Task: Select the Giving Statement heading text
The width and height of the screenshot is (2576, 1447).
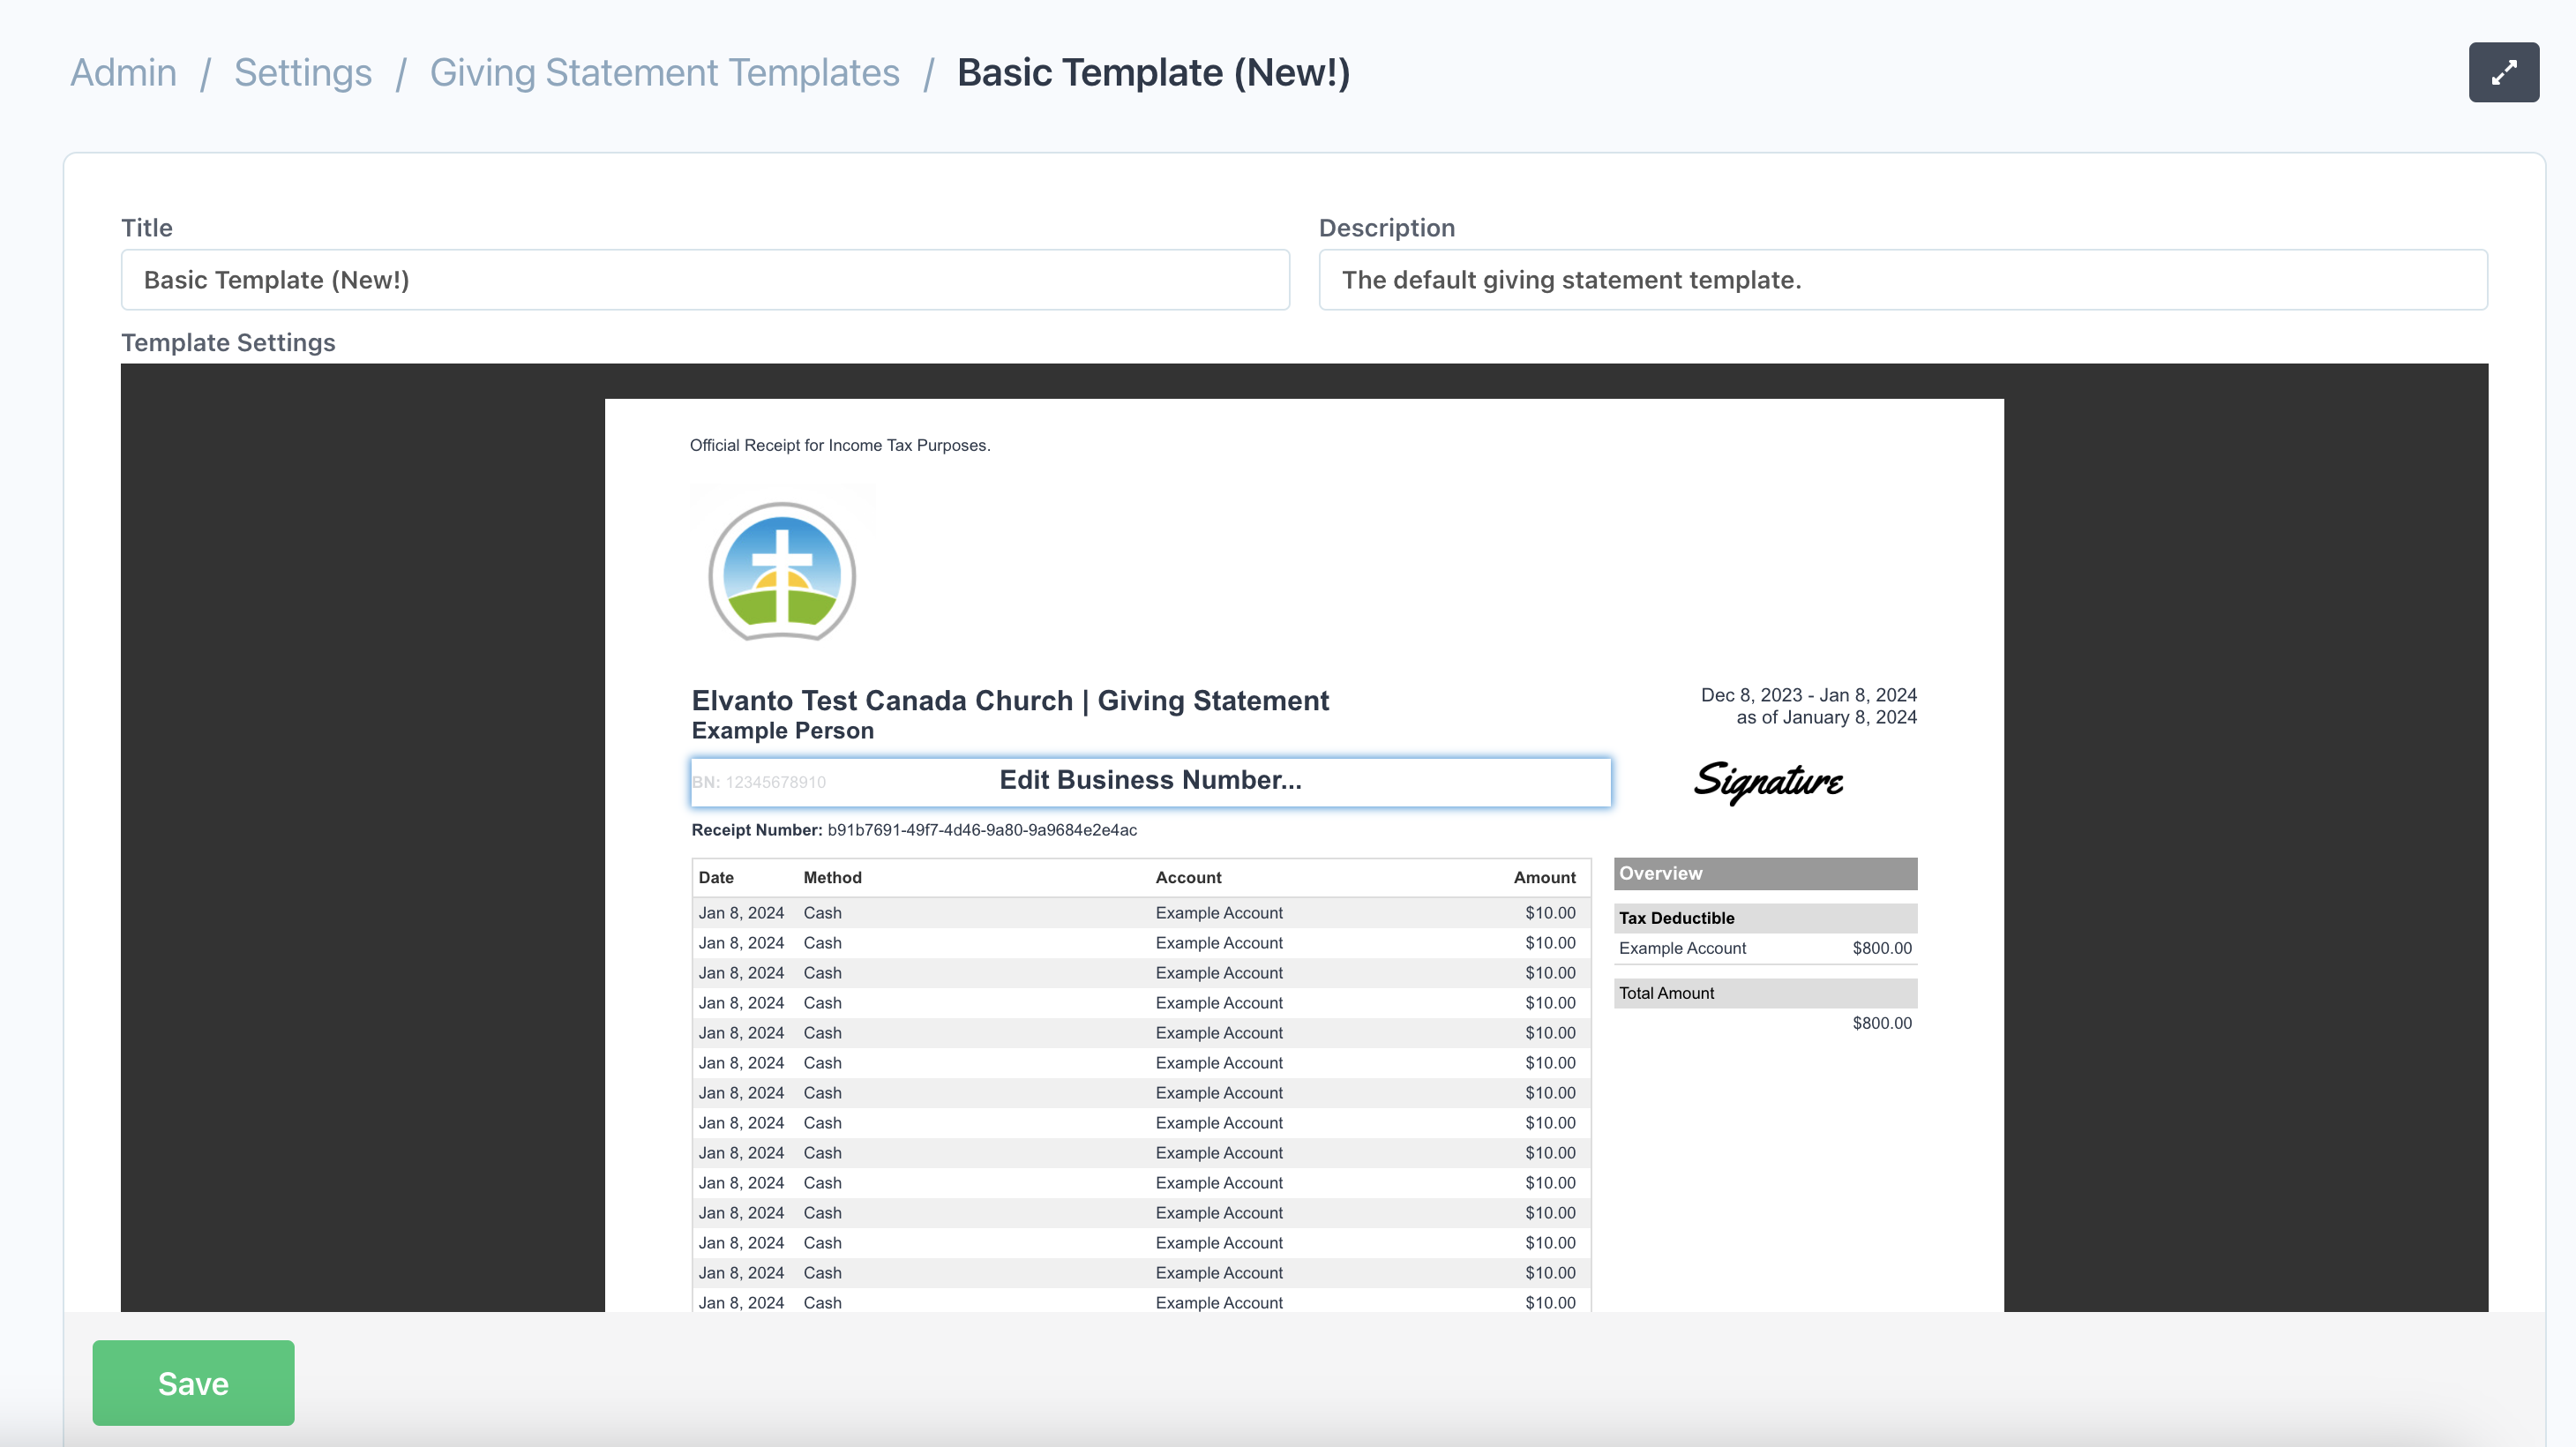Action: coord(1010,700)
